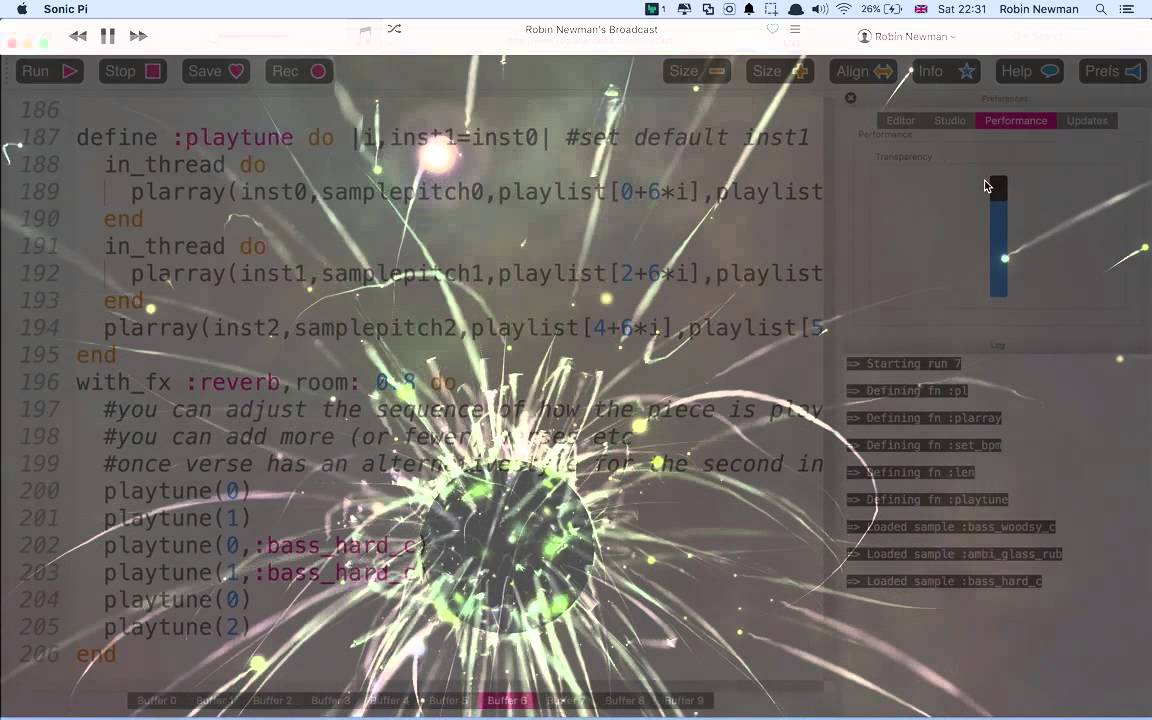Switch to the Editor preferences tab

(901, 120)
